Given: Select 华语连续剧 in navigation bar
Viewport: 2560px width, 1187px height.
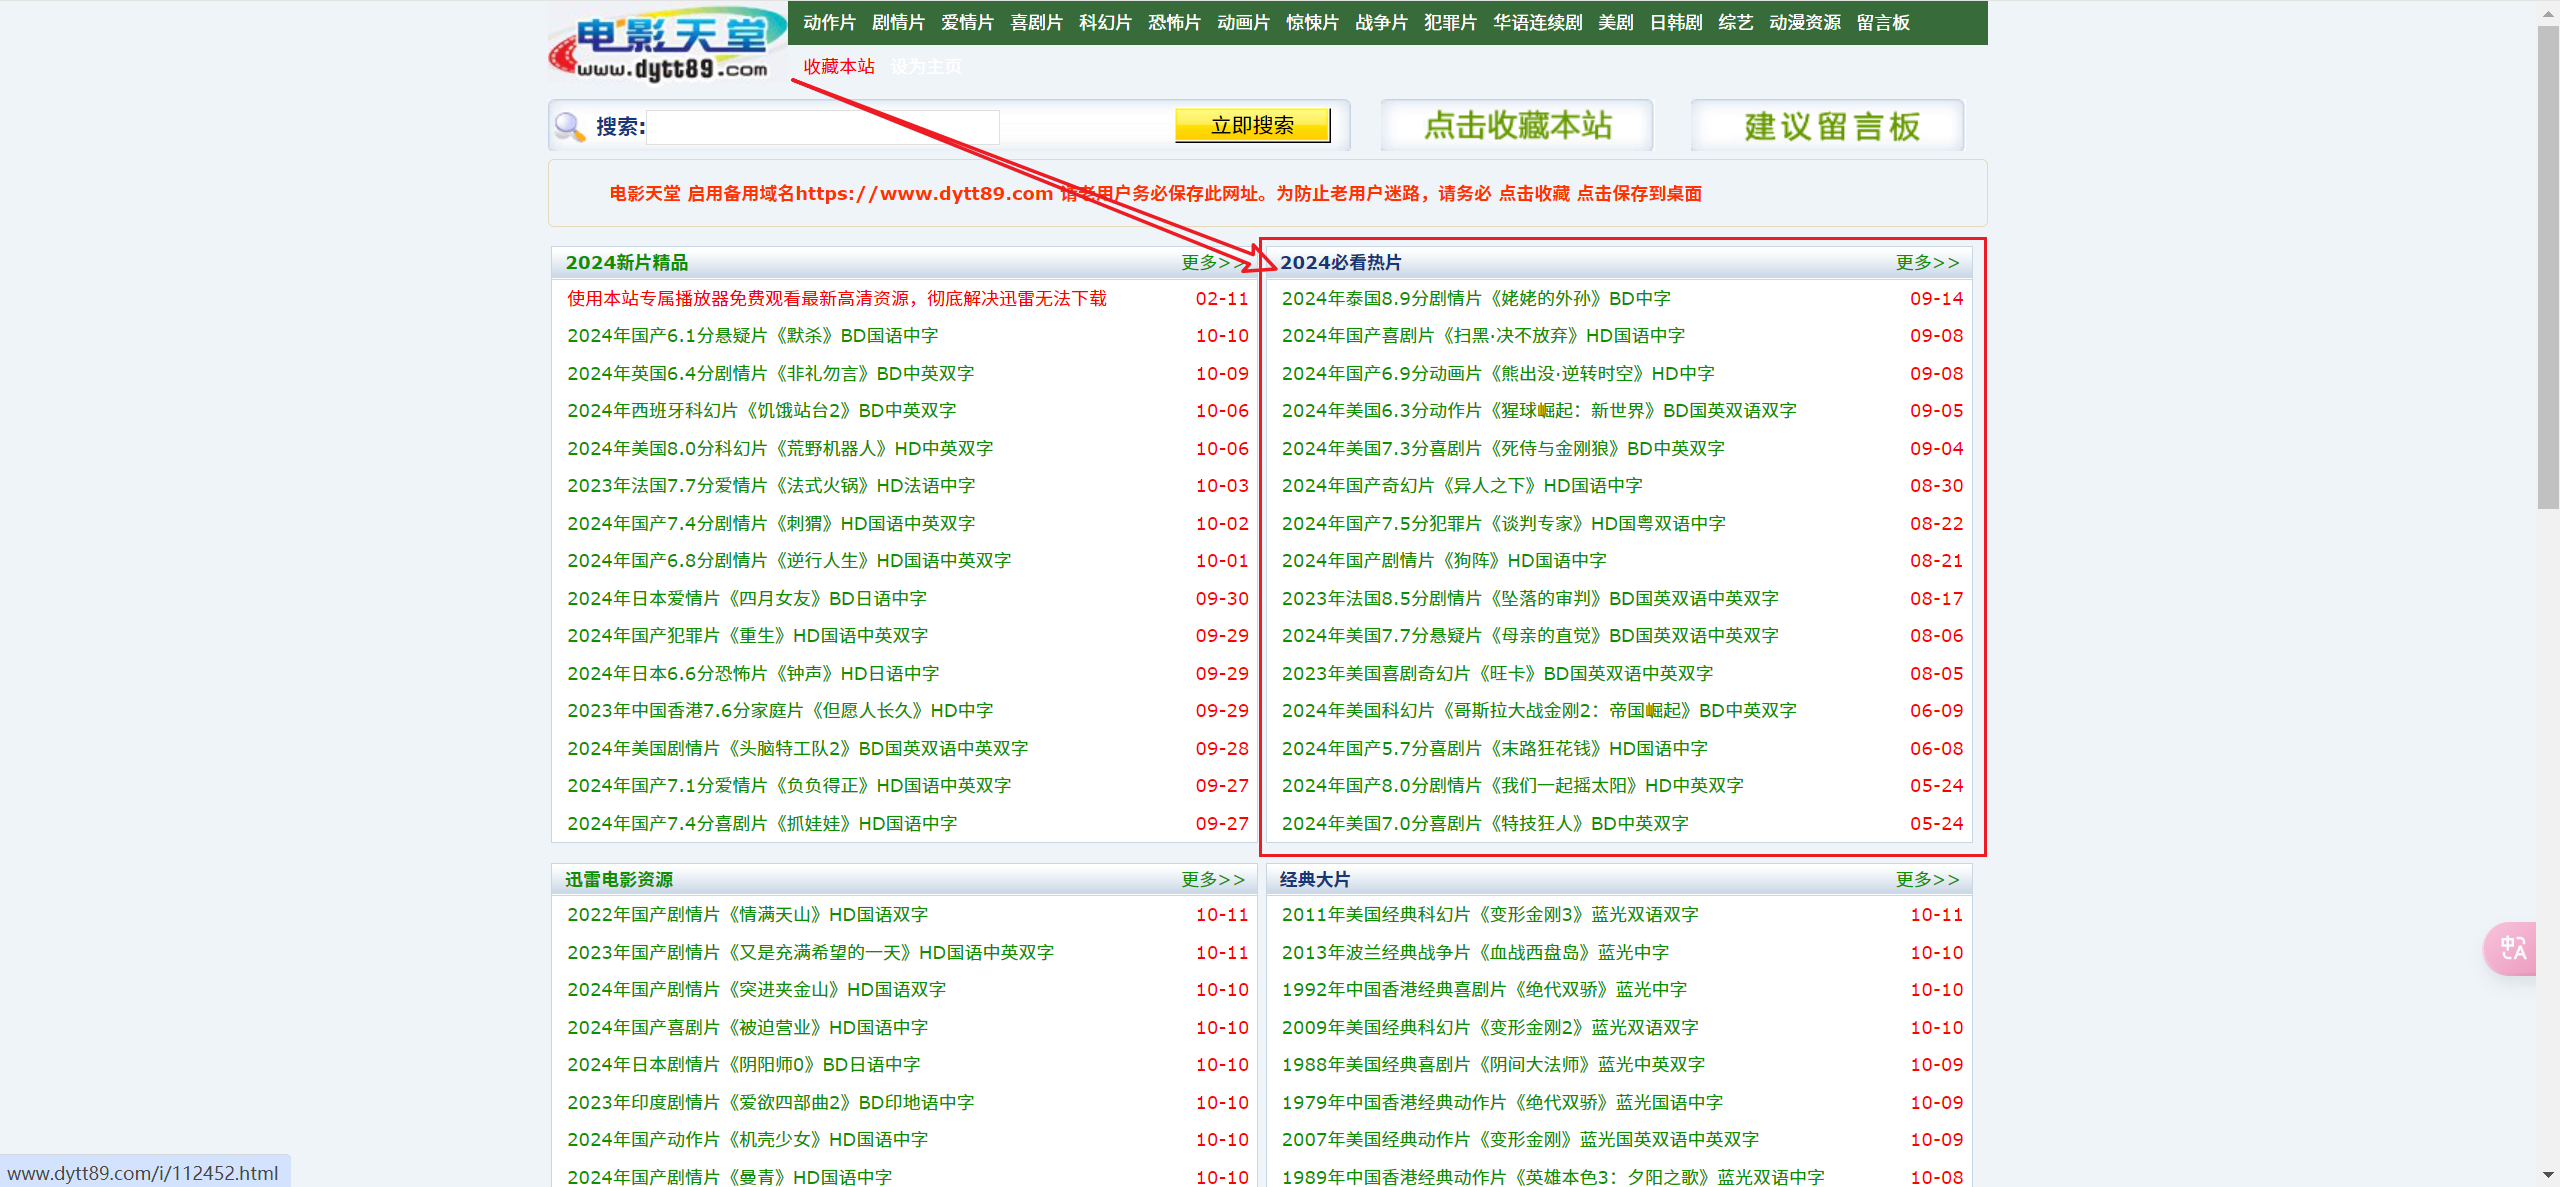Looking at the screenshot, I should point(1537,23).
